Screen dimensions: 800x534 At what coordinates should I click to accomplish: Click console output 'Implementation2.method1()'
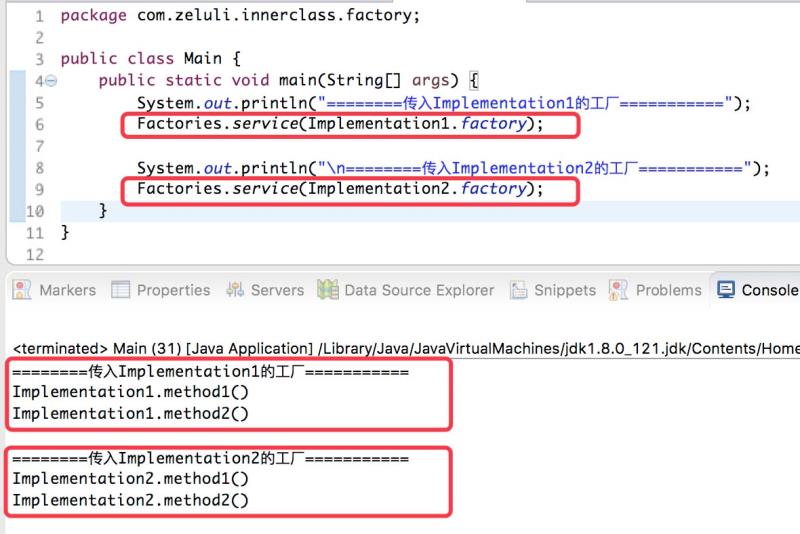point(131,479)
